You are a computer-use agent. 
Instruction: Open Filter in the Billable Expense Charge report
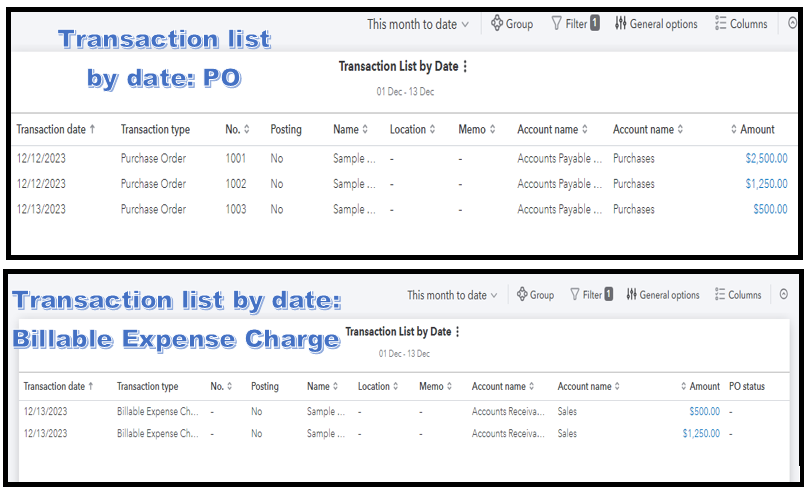pos(590,295)
